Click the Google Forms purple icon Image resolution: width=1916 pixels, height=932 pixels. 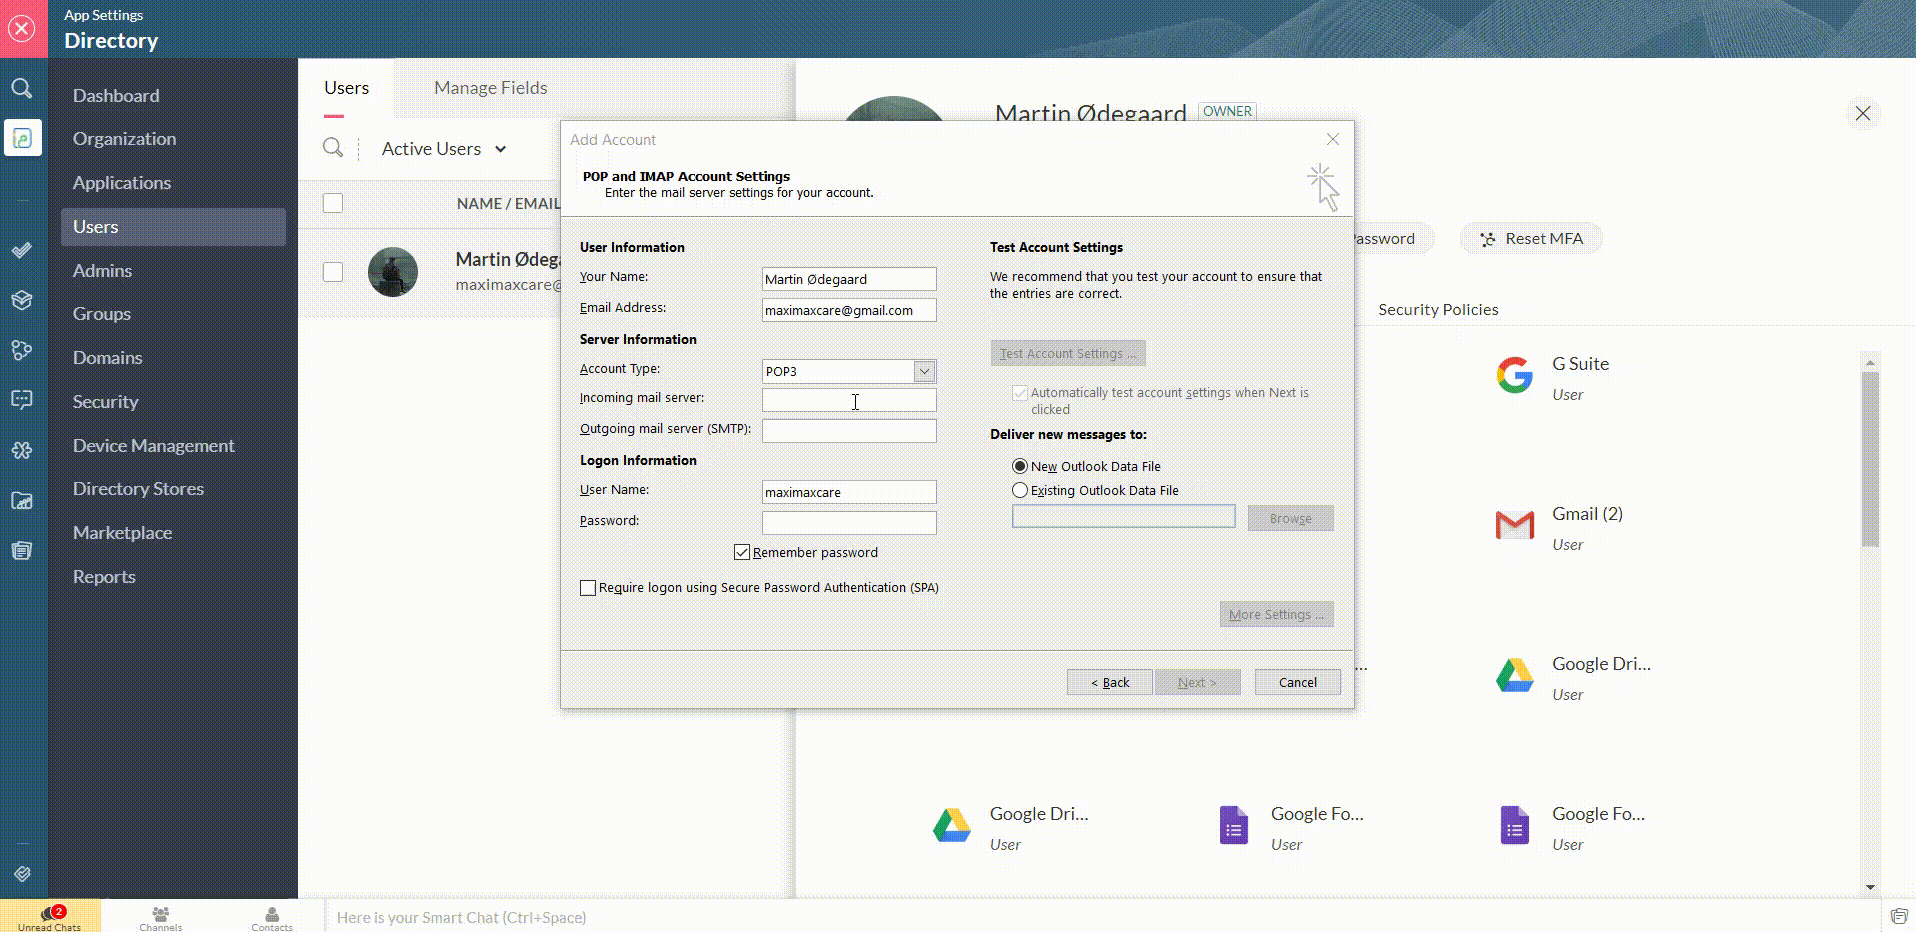(1233, 826)
